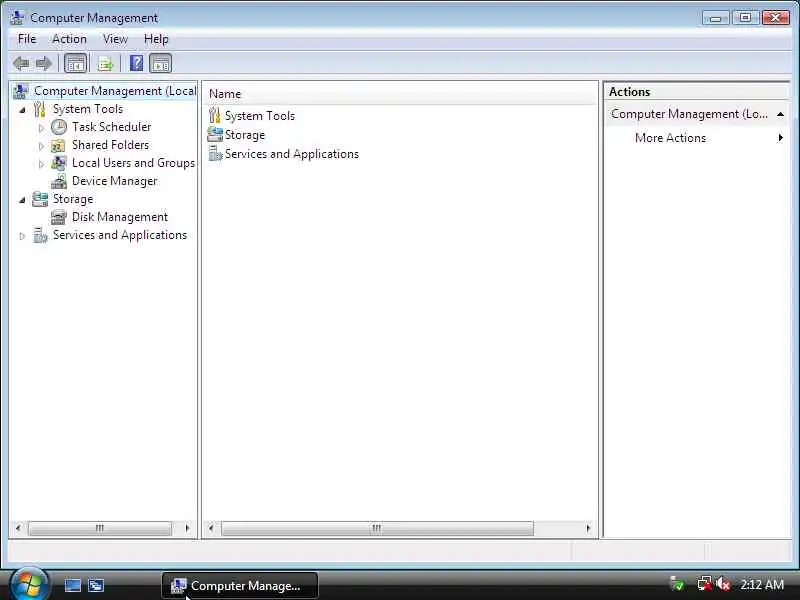This screenshot has height=600, width=800.
Task: Open the View menu
Action: 115,39
